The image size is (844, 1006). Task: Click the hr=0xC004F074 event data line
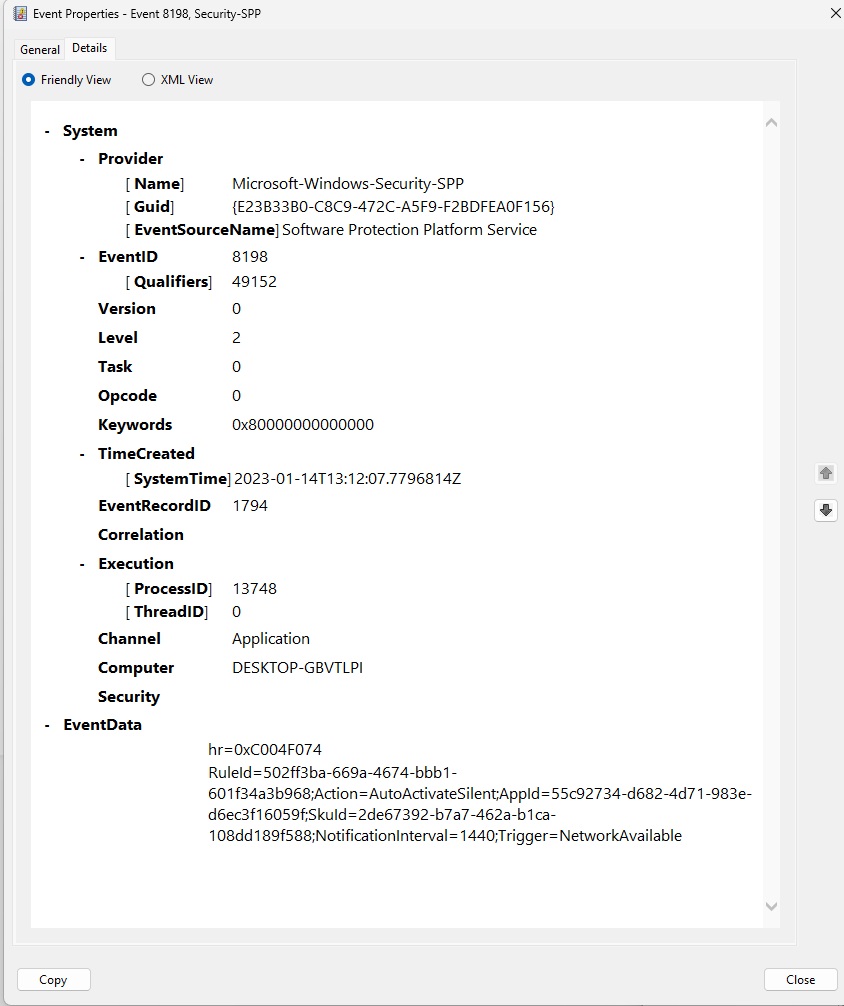point(265,750)
